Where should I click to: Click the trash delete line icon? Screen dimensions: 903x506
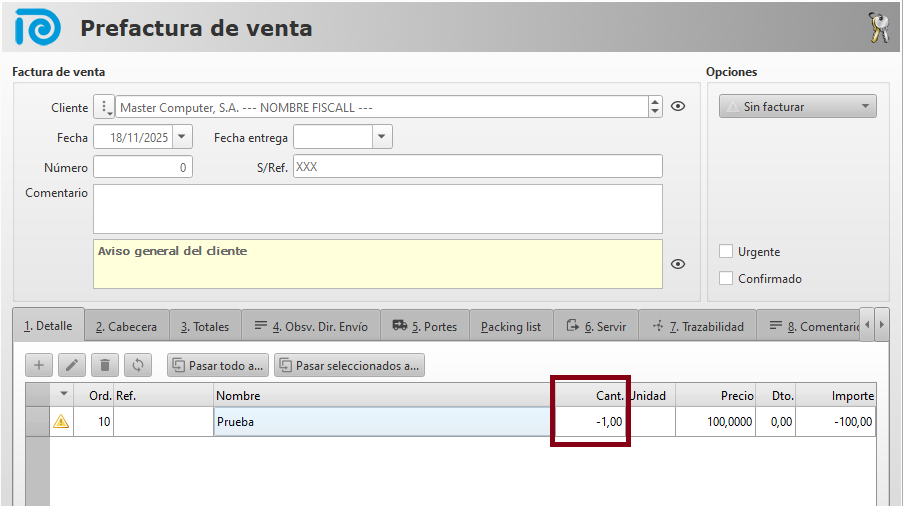pyautogui.click(x=105, y=366)
